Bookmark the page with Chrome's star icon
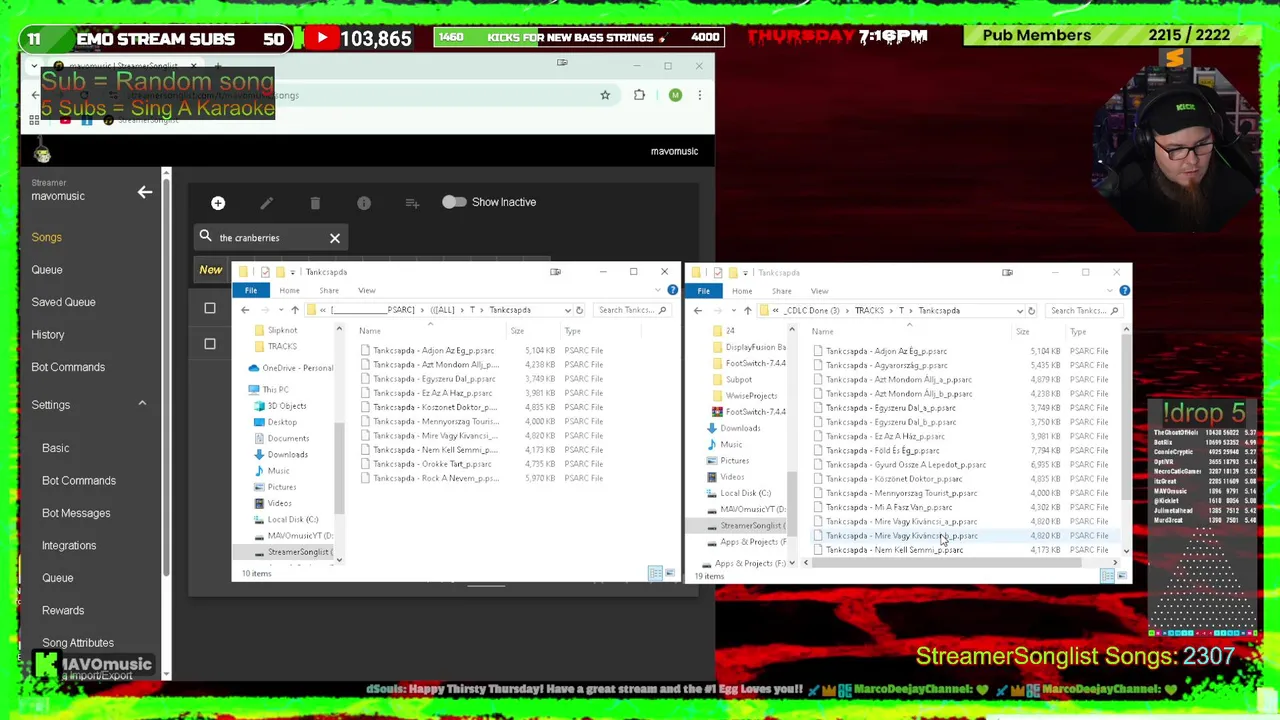Viewport: 1280px width, 720px height. pos(605,95)
